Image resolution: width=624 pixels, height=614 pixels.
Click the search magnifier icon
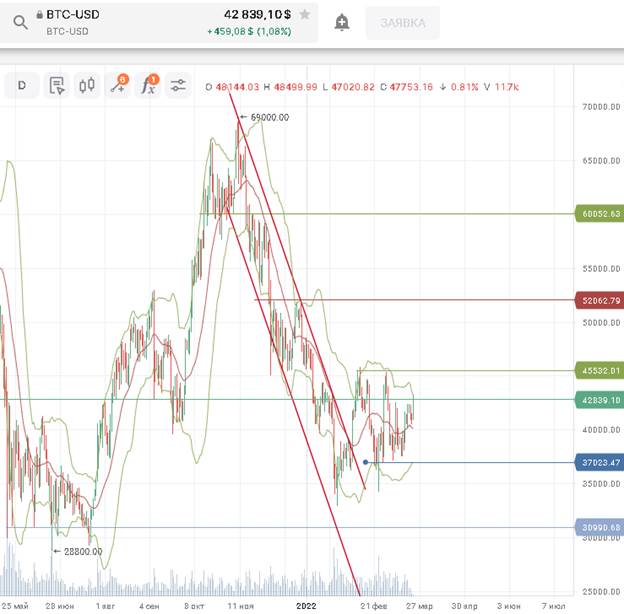tap(20, 22)
